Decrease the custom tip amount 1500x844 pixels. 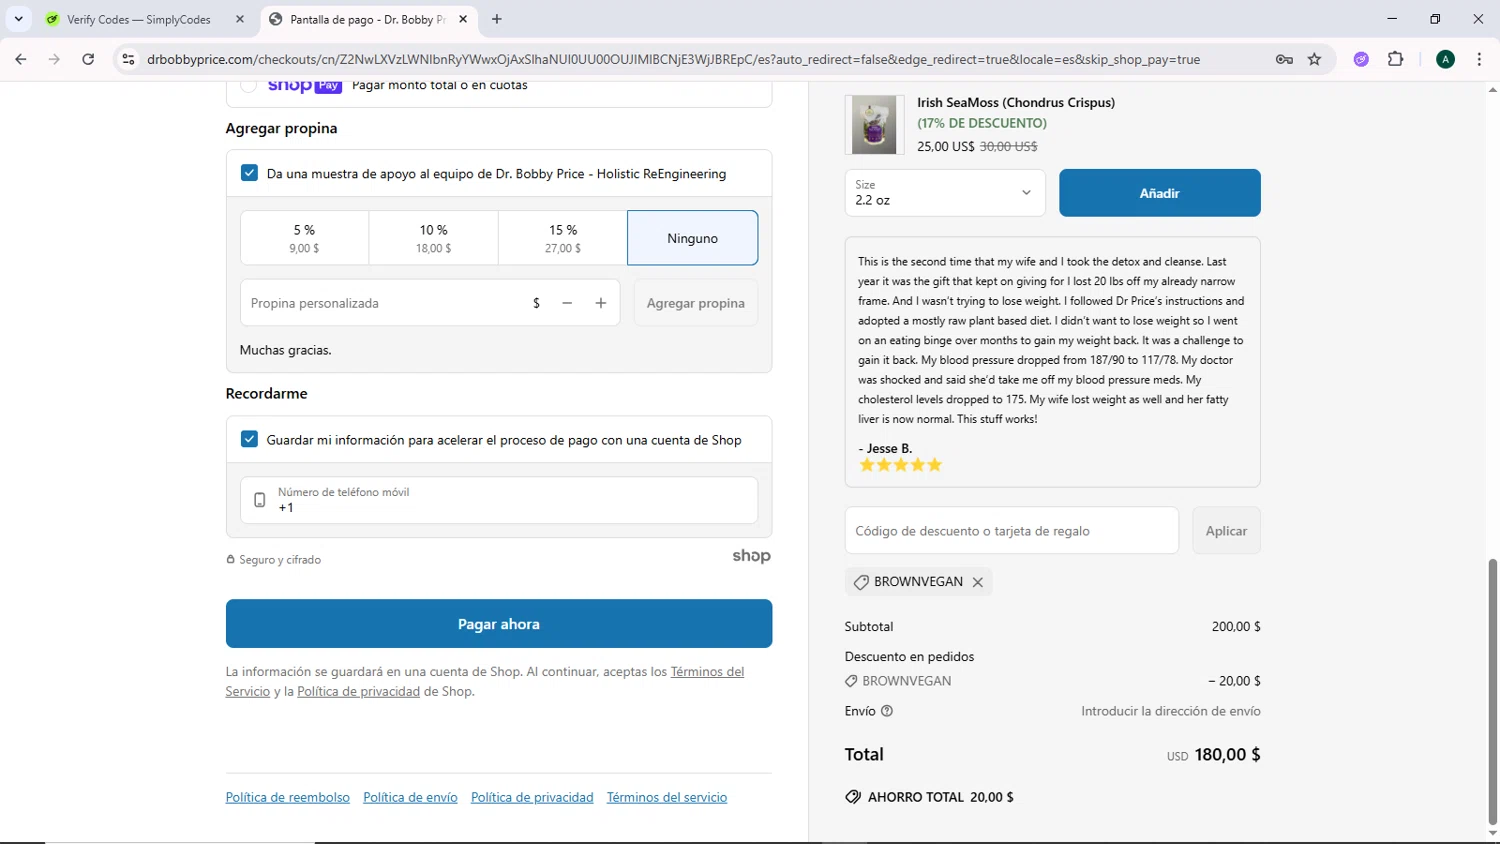pyautogui.click(x=567, y=303)
